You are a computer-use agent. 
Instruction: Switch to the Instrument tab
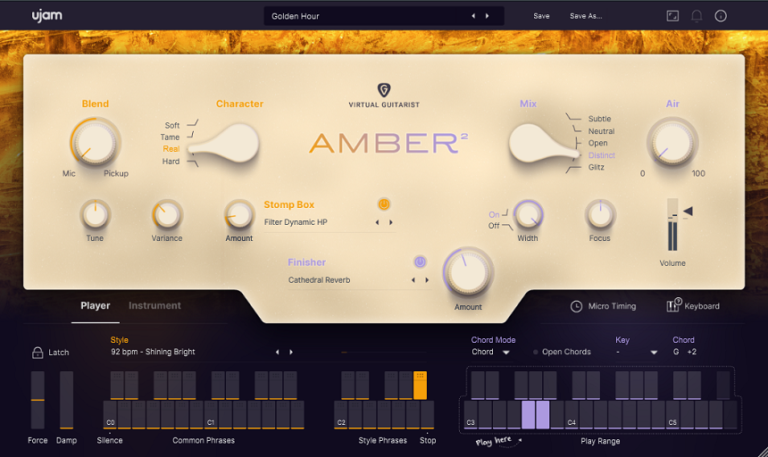[155, 306]
